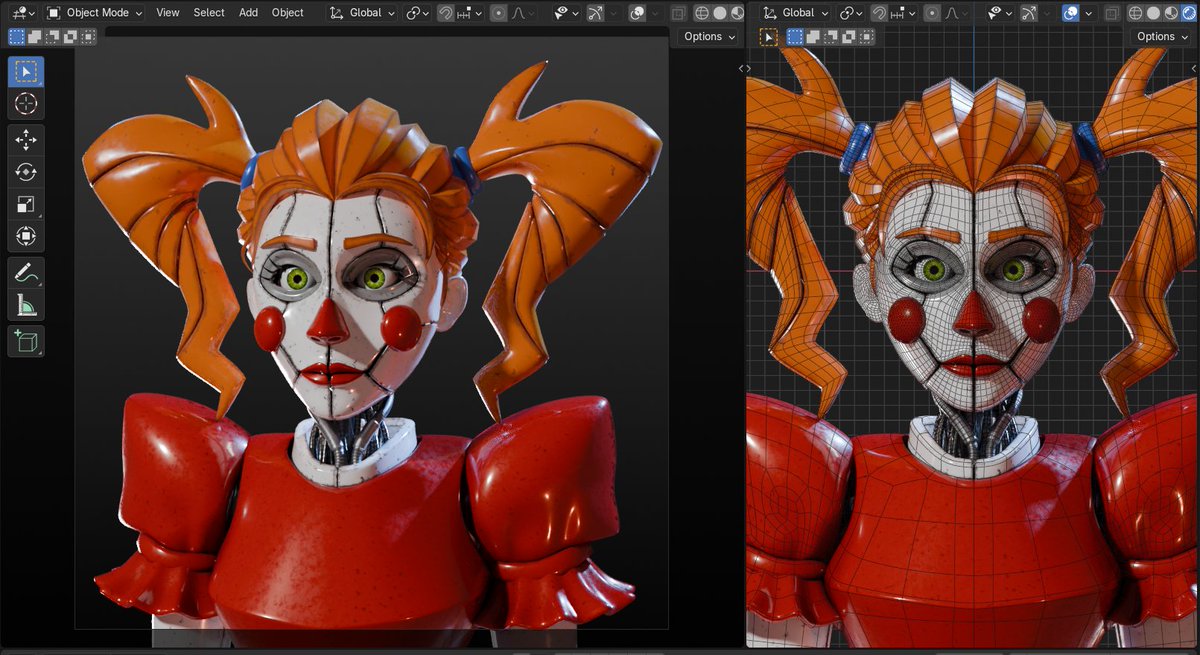Activate the Rotate tool

pyautogui.click(x=26, y=172)
